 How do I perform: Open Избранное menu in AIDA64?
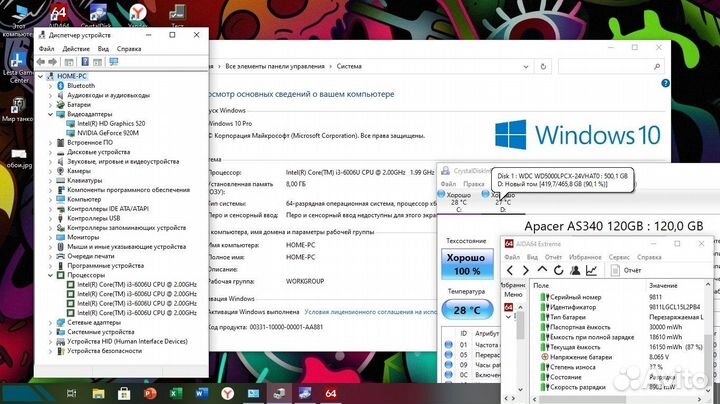coord(585,257)
